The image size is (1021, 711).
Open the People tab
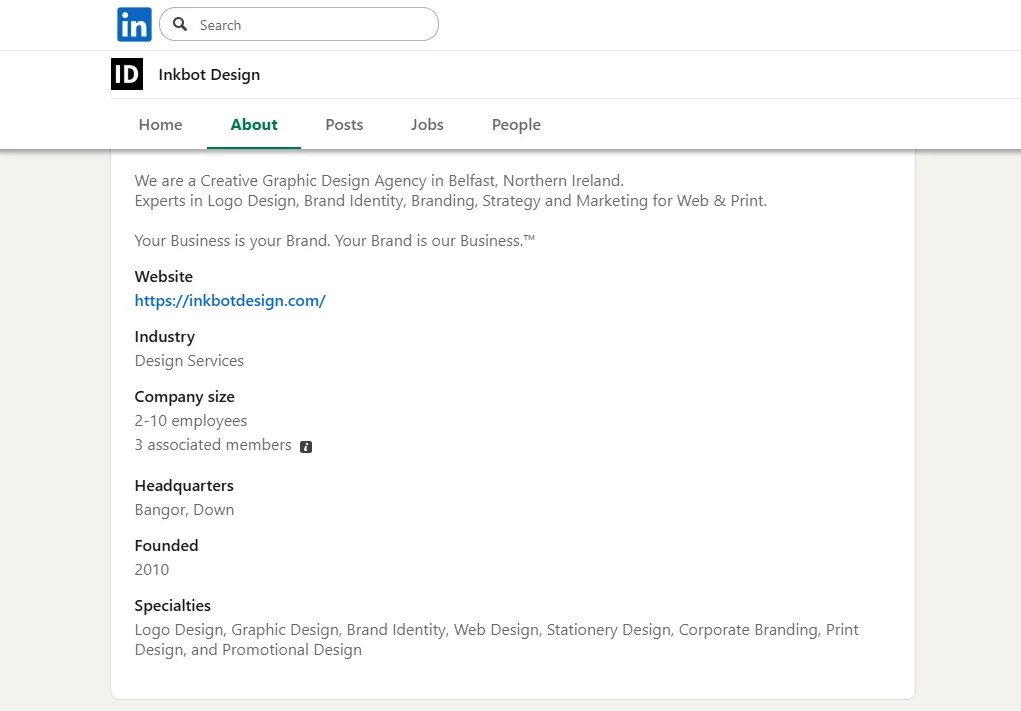(516, 124)
